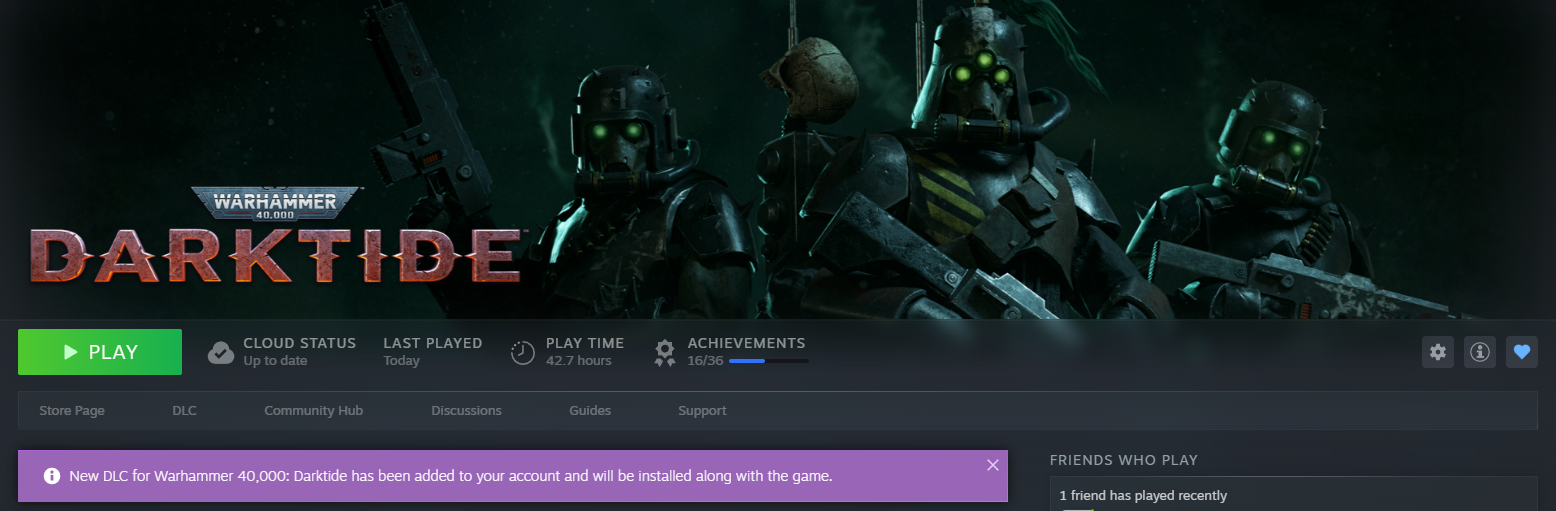
Task: Click the play time clock icon
Action: 523,353
